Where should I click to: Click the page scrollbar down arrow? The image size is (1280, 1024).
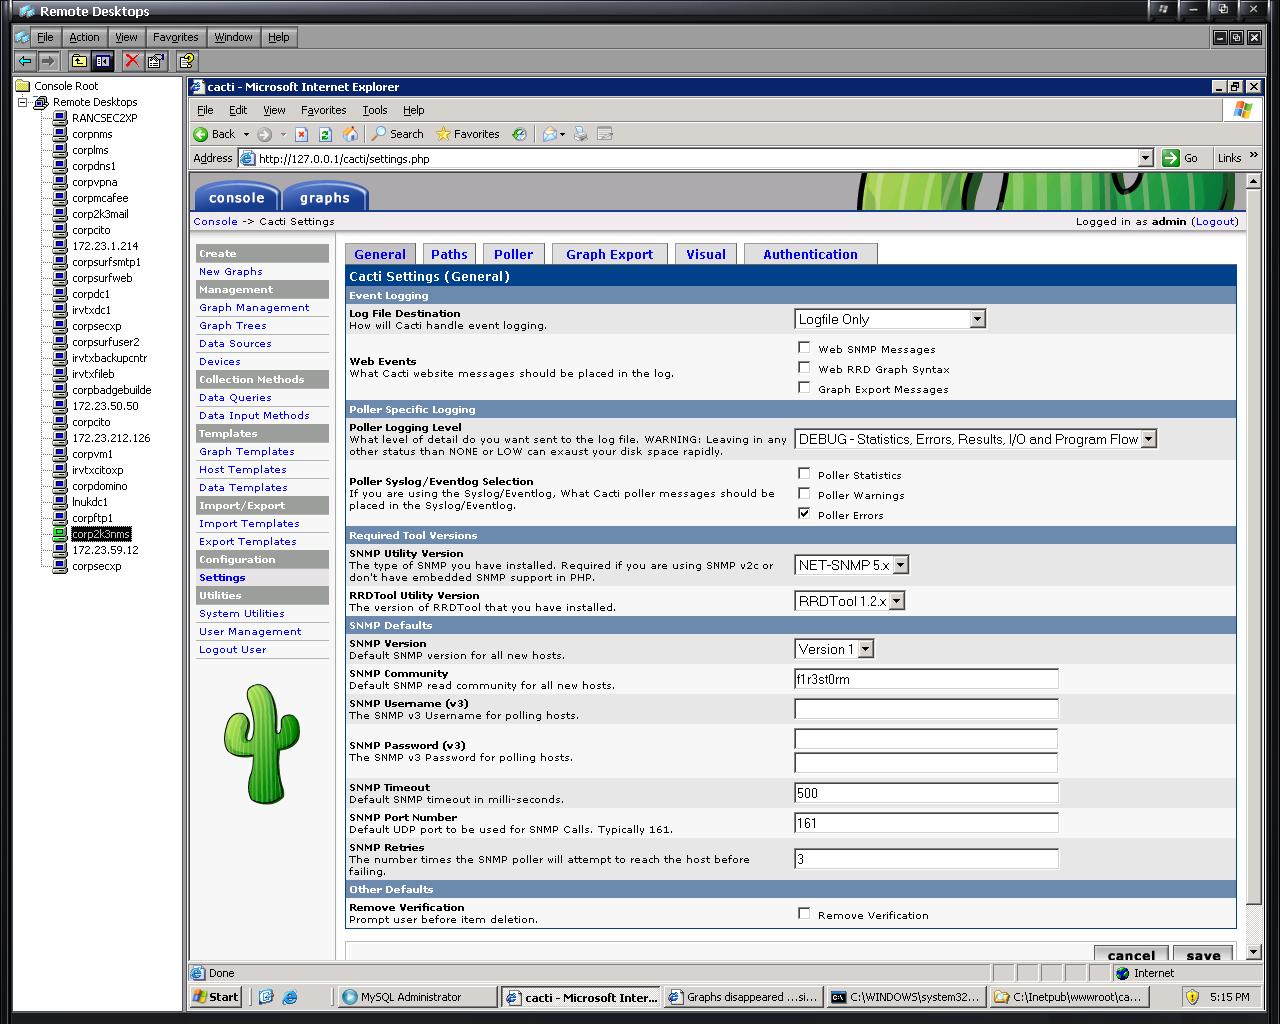click(x=1253, y=951)
